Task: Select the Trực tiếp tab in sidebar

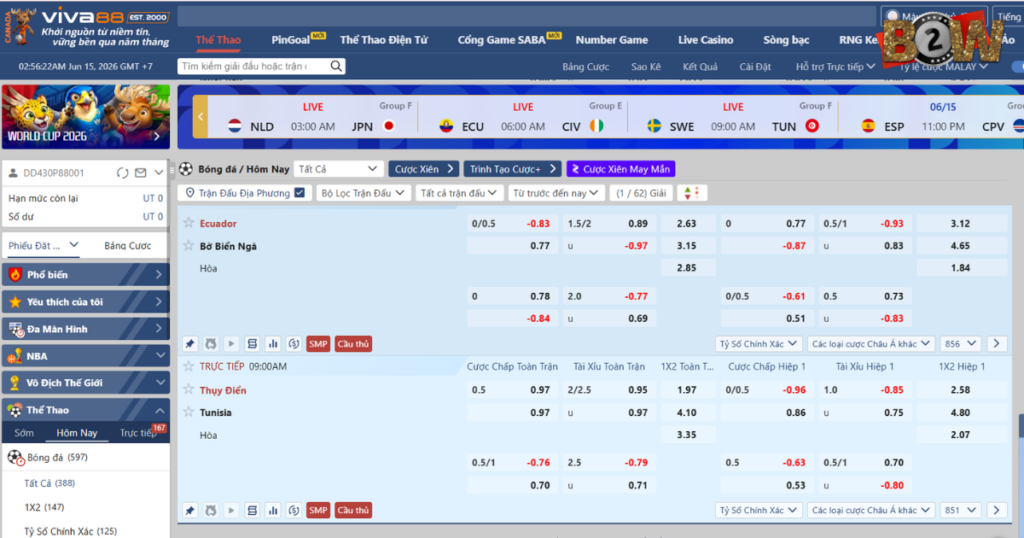Action: (138, 432)
